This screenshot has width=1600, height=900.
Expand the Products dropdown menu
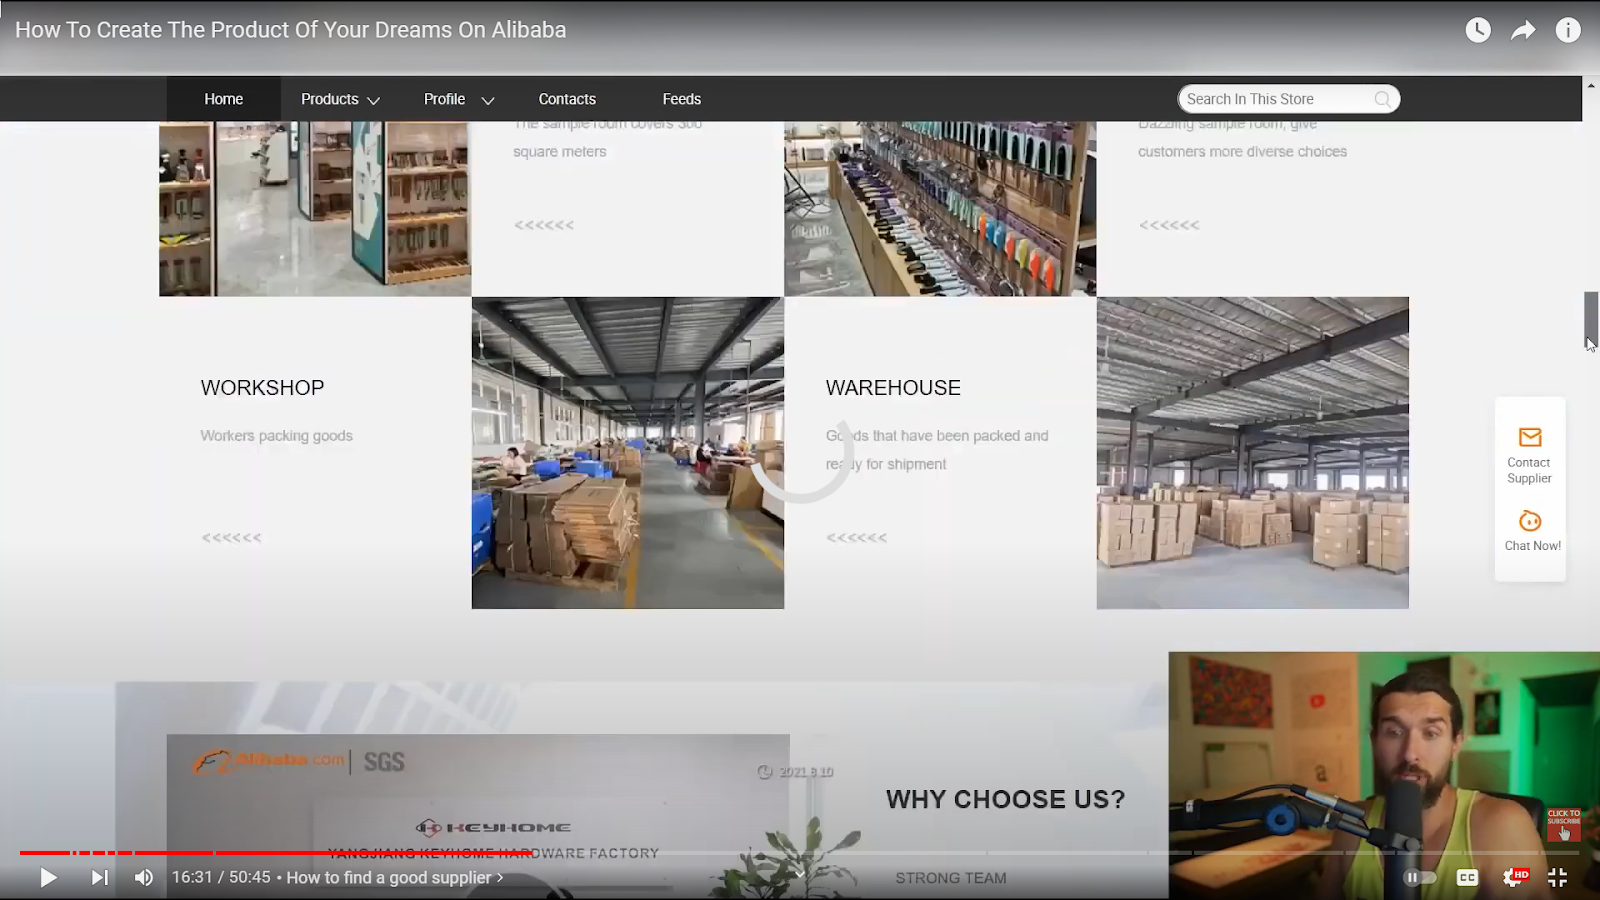(340, 99)
